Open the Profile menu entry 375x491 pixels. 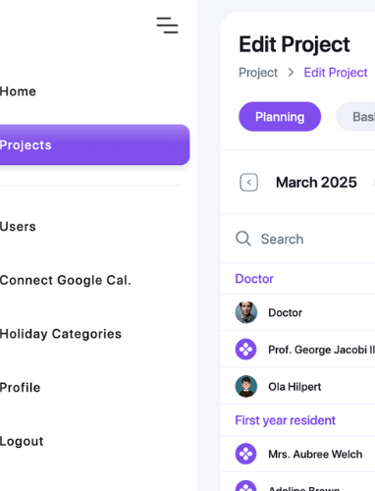click(x=20, y=388)
